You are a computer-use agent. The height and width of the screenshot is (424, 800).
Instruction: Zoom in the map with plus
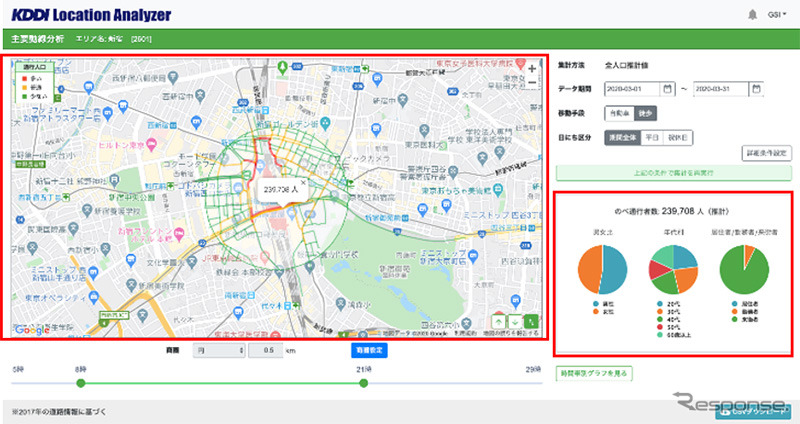coord(532,68)
